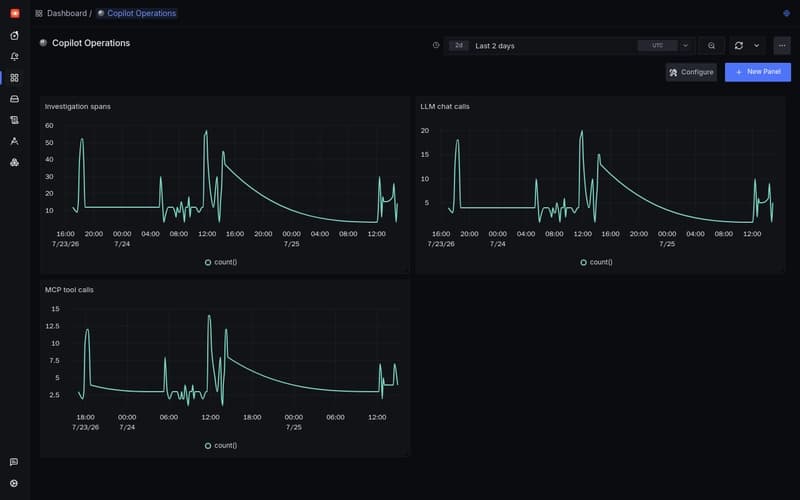Viewport: 800px width, 500px height.
Task: Go to Dashboard breadcrumb link
Action: pos(66,13)
